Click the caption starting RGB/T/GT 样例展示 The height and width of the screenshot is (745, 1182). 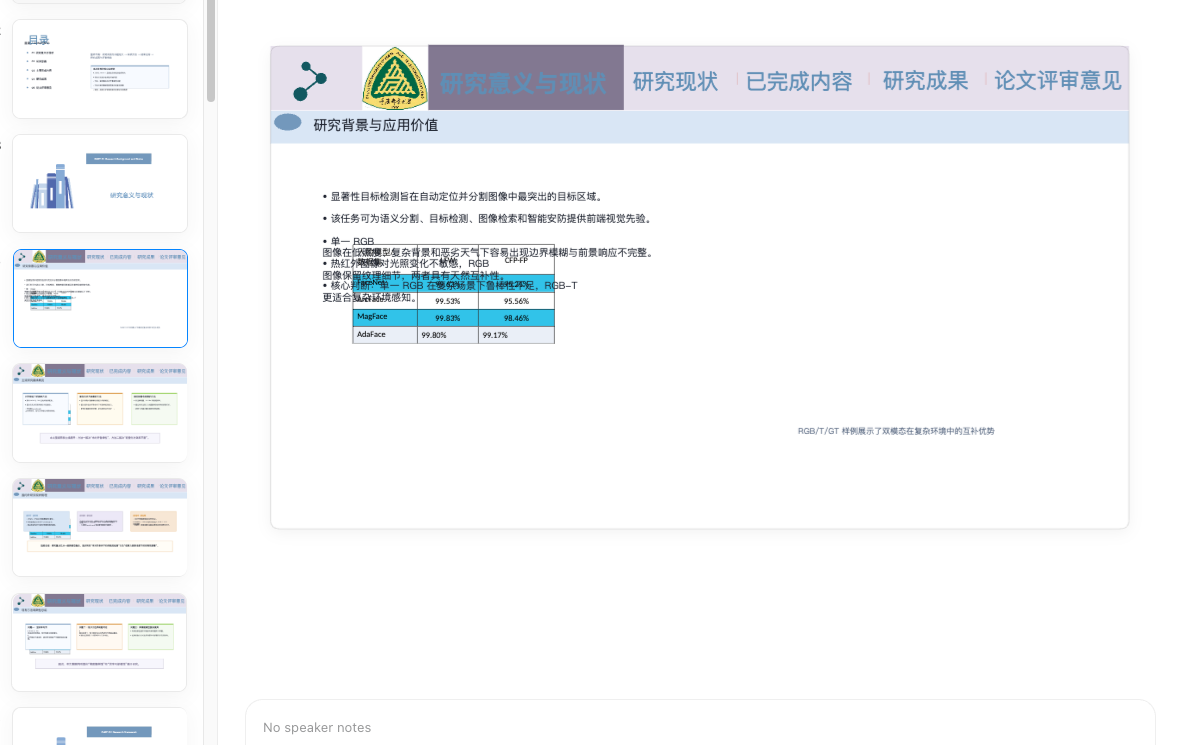tap(896, 431)
